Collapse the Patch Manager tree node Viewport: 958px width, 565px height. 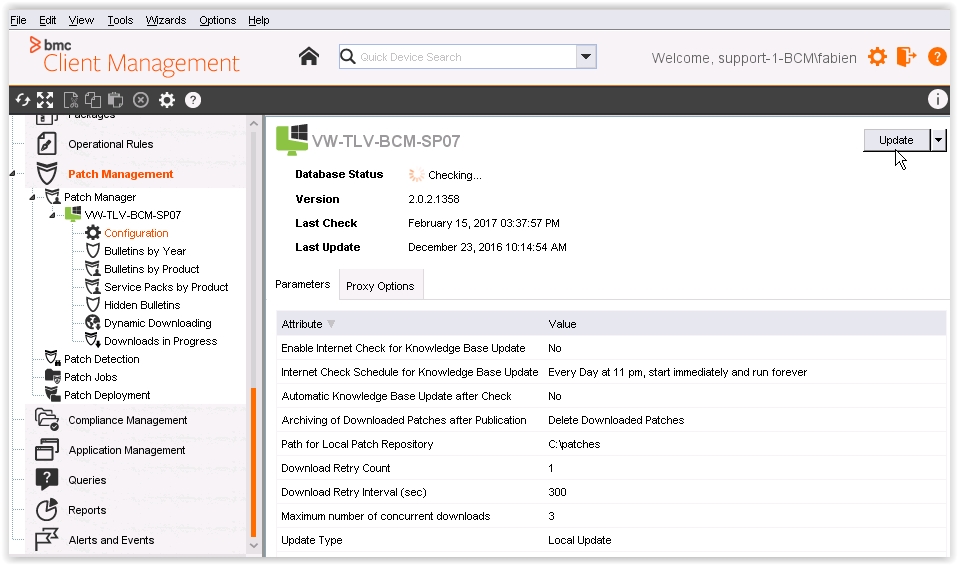(x=33, y=197)
